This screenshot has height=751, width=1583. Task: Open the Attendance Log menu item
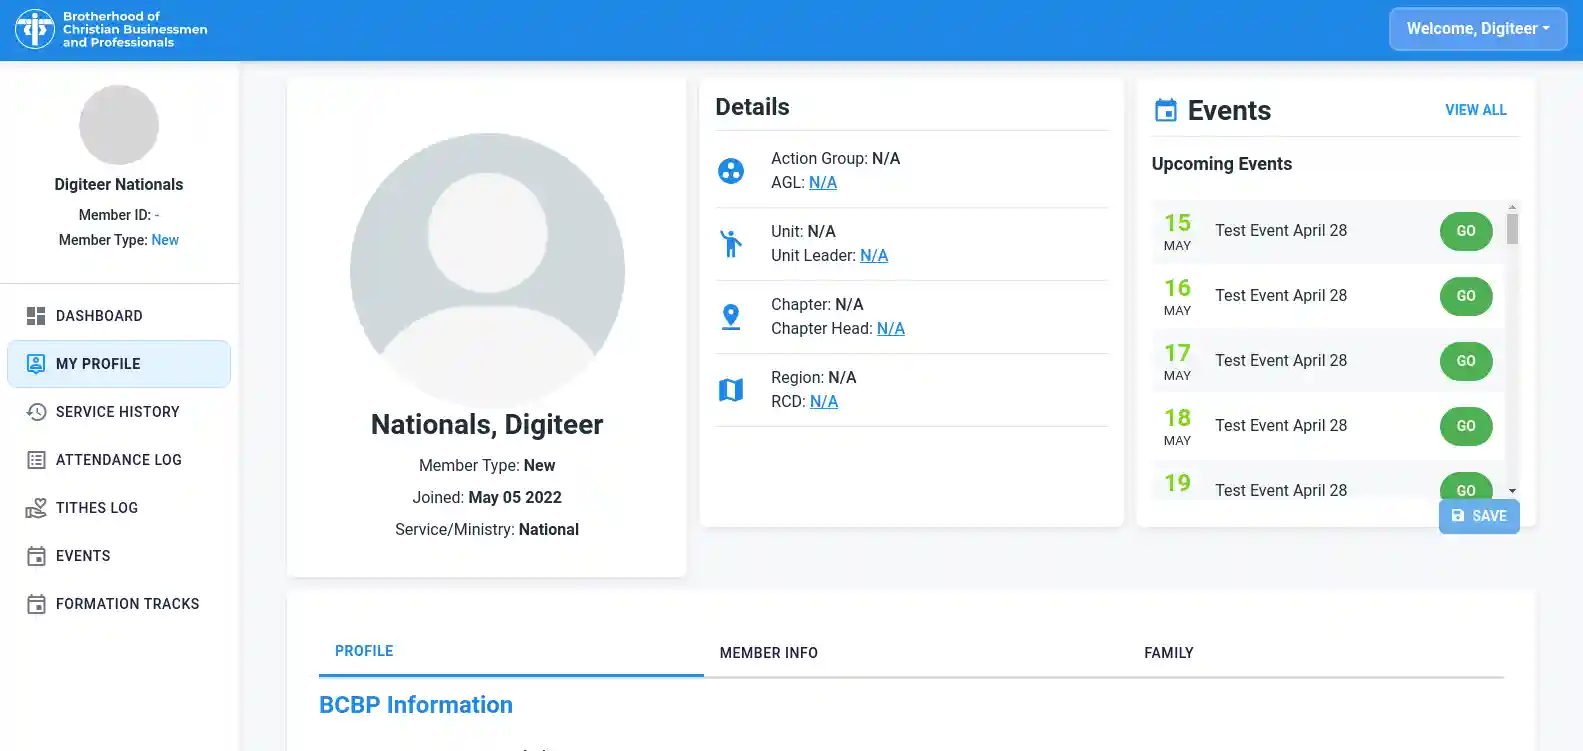pos(119,460)
